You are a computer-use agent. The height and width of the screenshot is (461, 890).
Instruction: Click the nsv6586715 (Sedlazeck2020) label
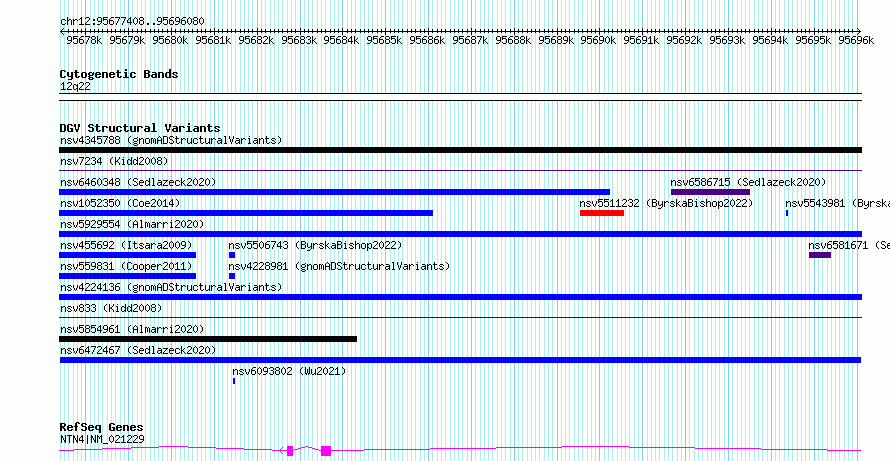pos(748,182)
